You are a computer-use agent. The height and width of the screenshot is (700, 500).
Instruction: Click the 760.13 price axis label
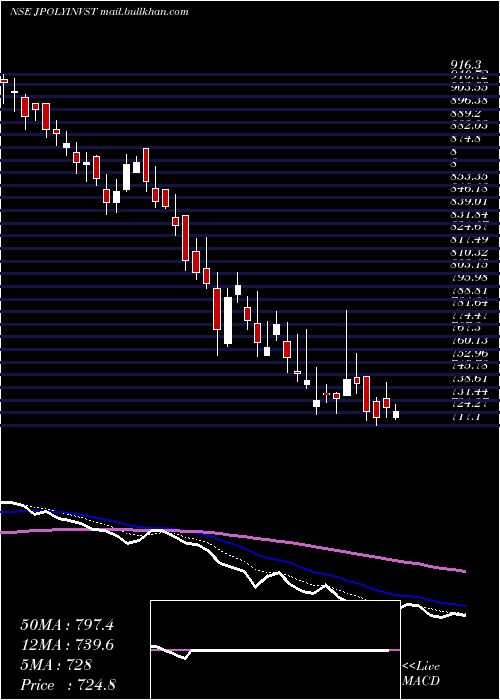468,341
